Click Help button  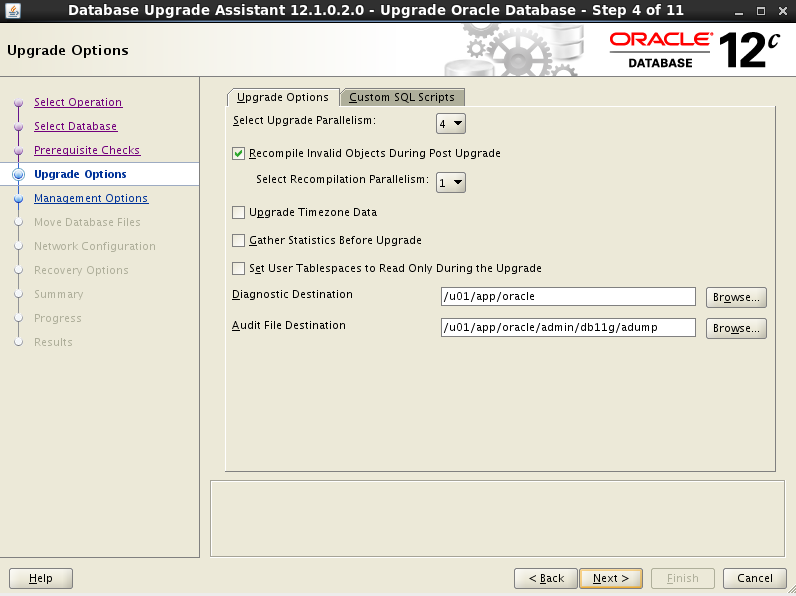41,578
